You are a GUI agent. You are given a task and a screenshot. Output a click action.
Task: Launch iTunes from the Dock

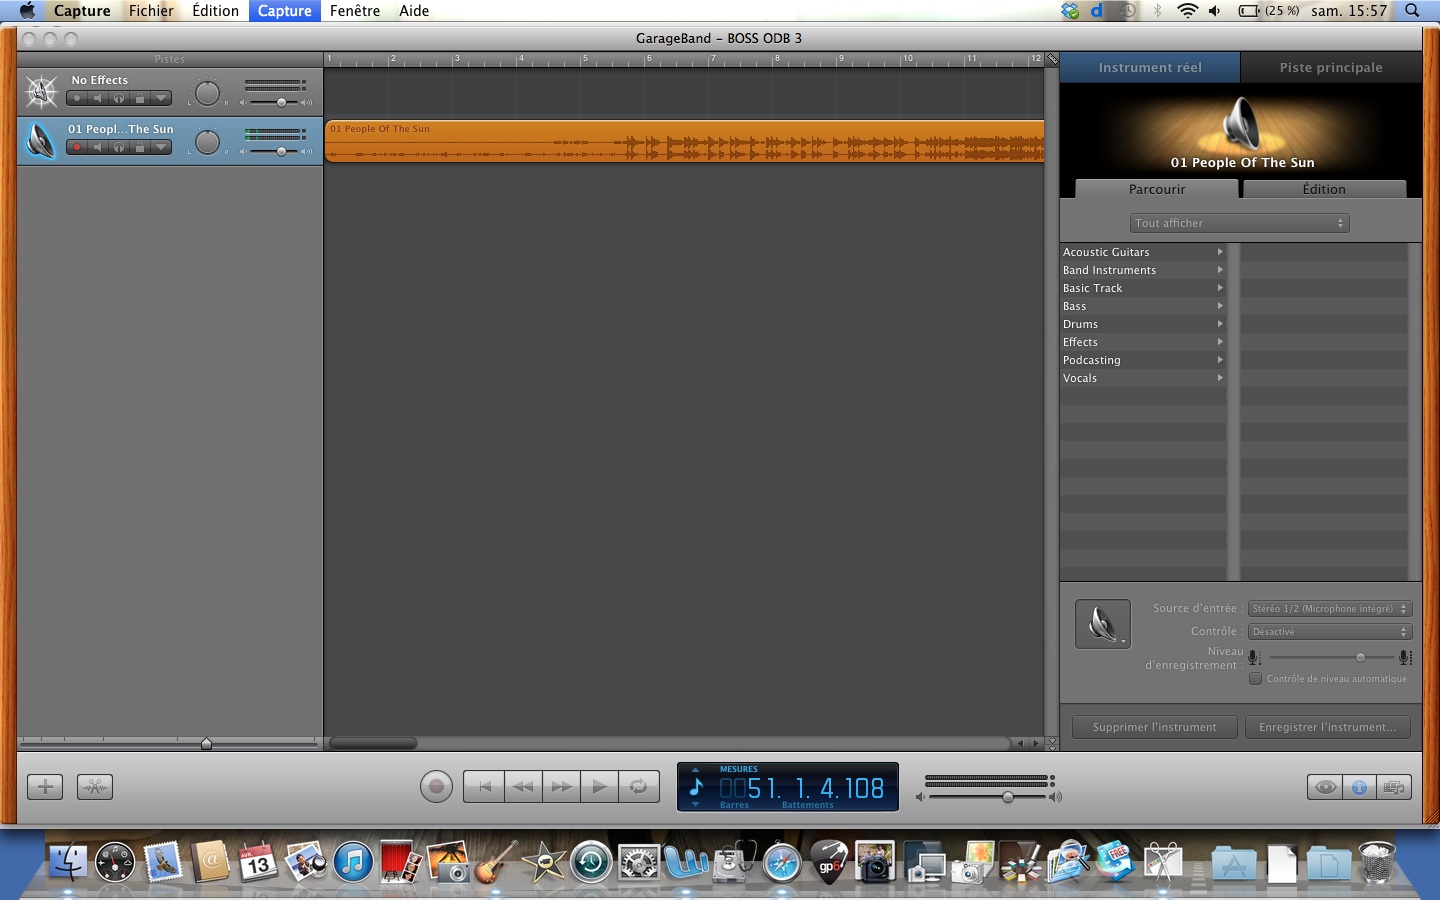click(353, 861)
